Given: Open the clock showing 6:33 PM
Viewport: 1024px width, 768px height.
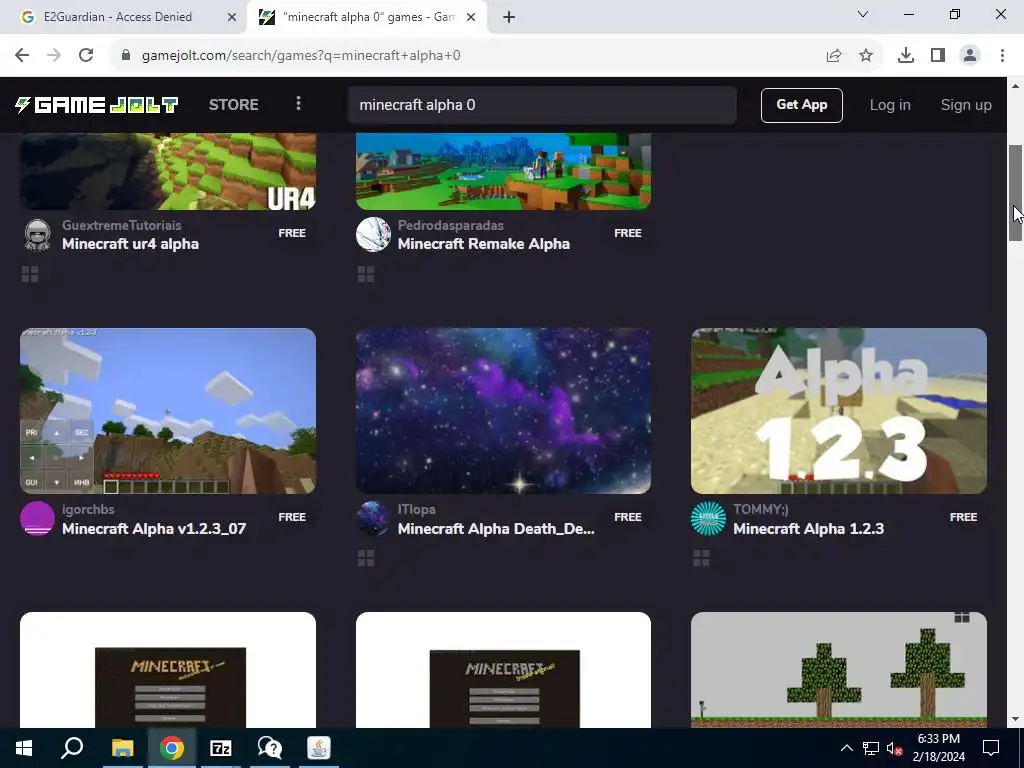Looking at the screenshot, I should tap(938, 748).
